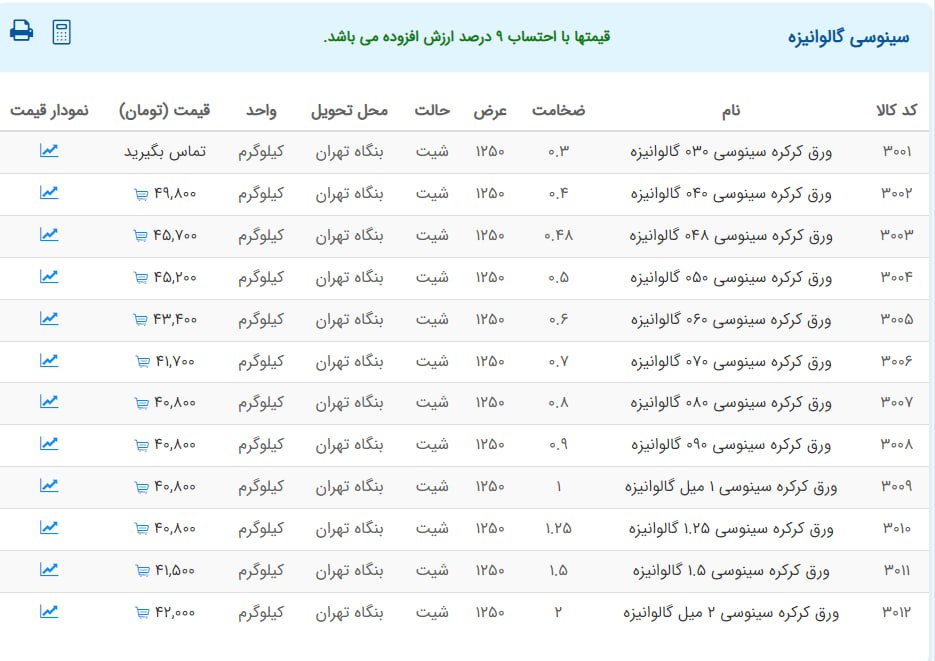Click the 'نمودار قیمت' column header
Viewport: 935px width, 661px height.
(x=49, y=110)
